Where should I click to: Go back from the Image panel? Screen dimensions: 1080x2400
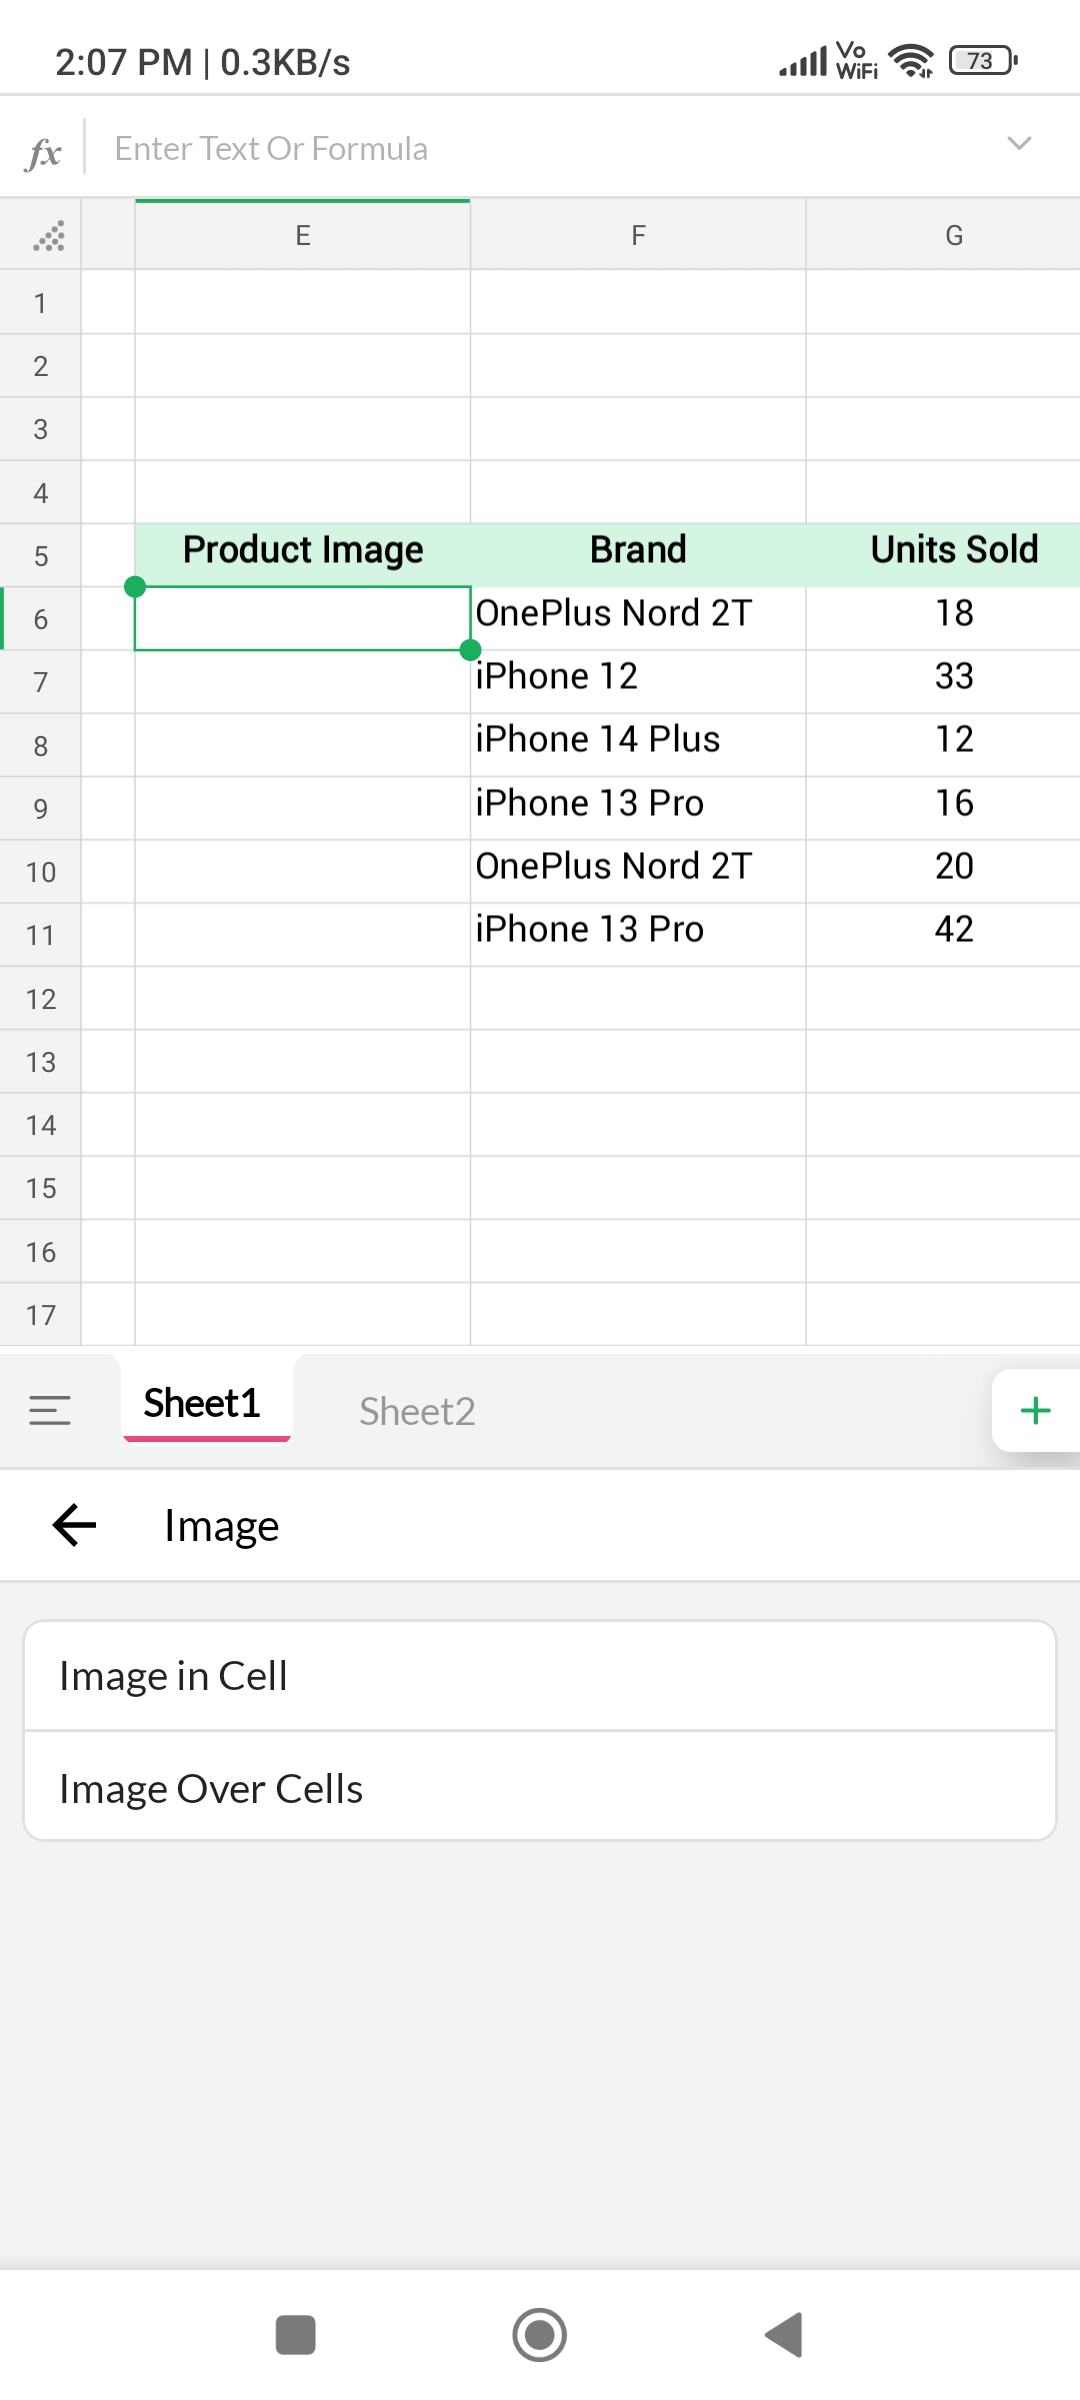tap(75, 1525)
